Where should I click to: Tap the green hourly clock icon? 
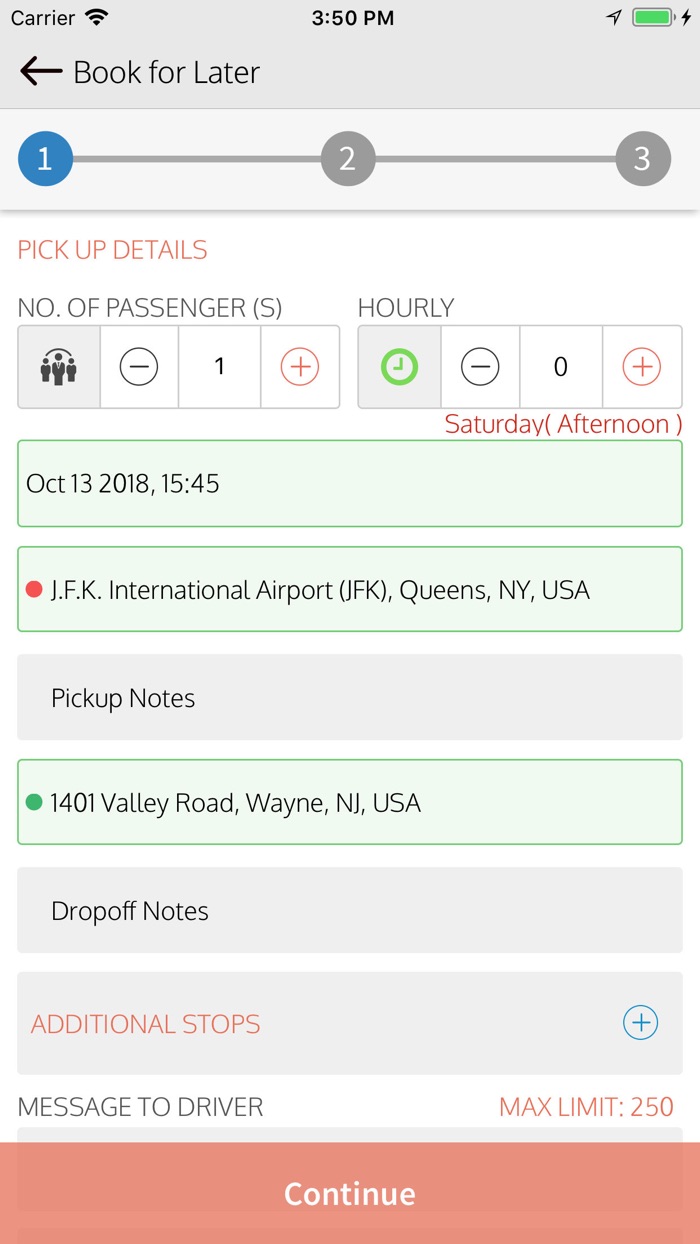click(x=399, y=367)
